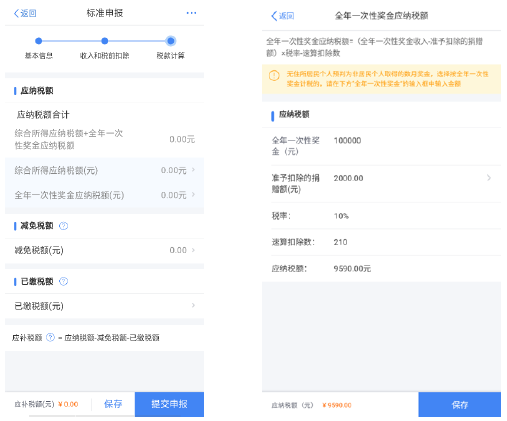Tap the help icon beside 已缴税额 heading
The width and height of the screenshot is (507, 421).
coord(63,281)
